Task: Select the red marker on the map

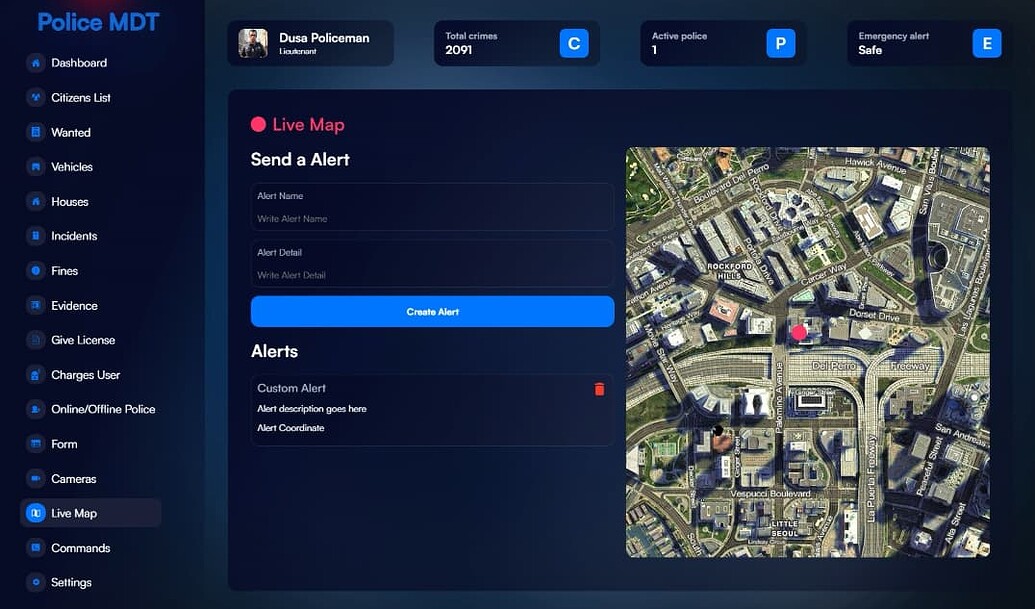Action: (801, 330)
